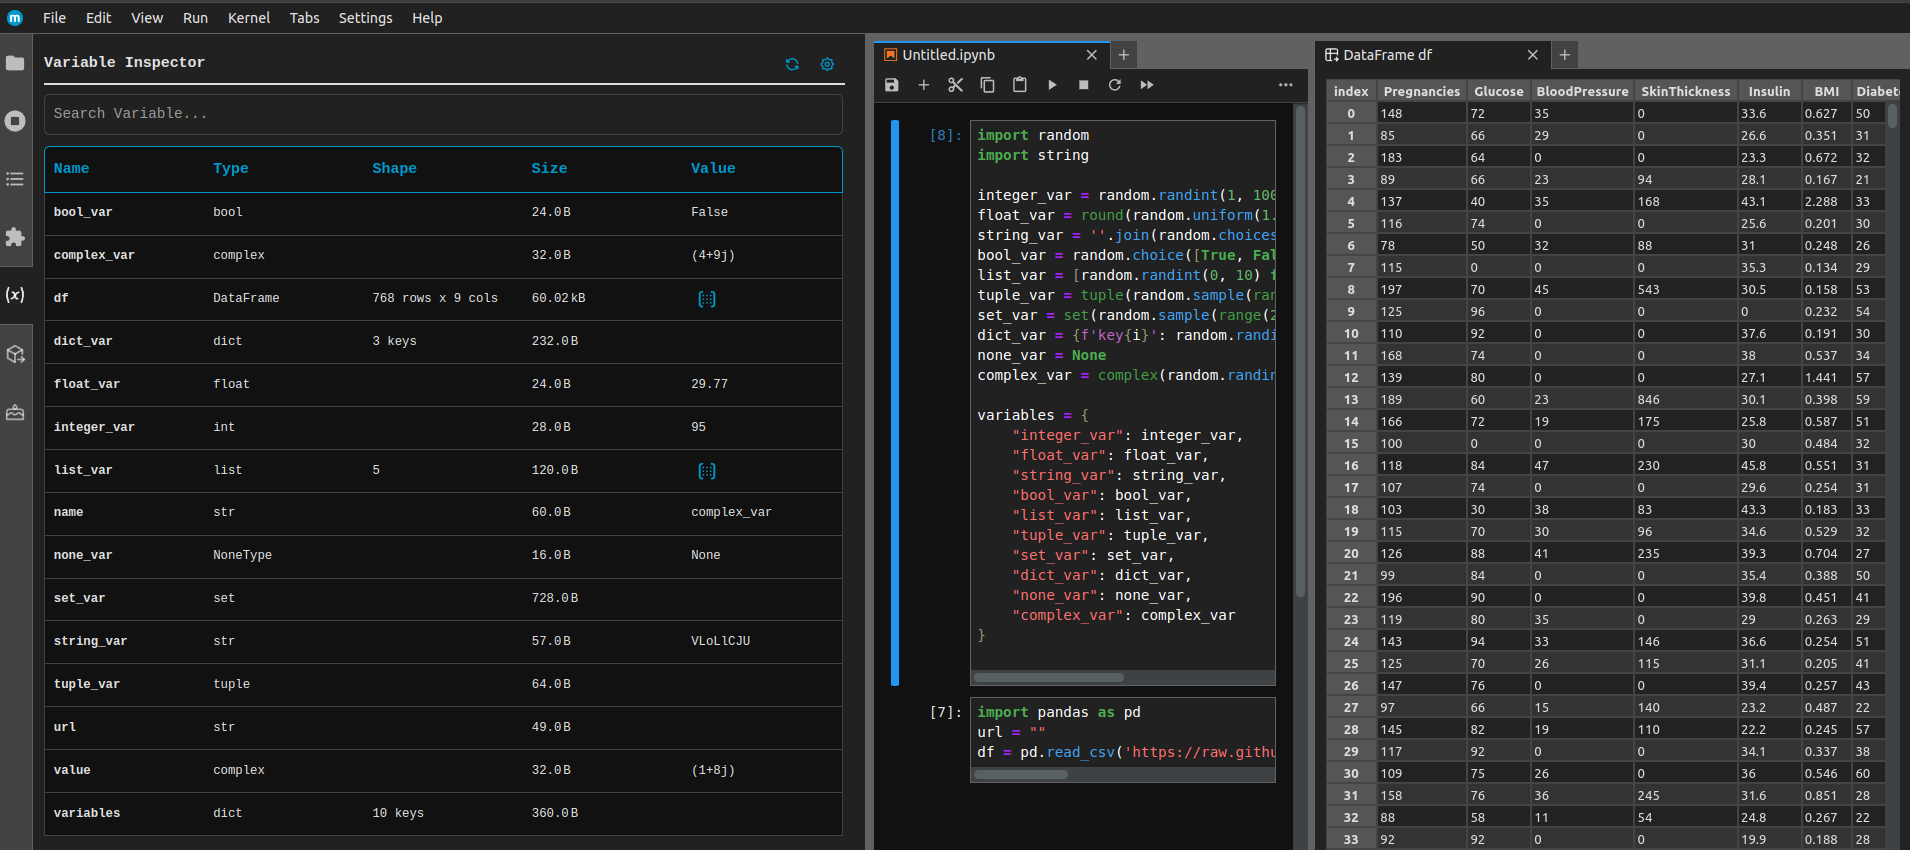This screenshot has height=850, width=1910.
Task: Save the notebook with the save icon
Action: tap(892, 85)
